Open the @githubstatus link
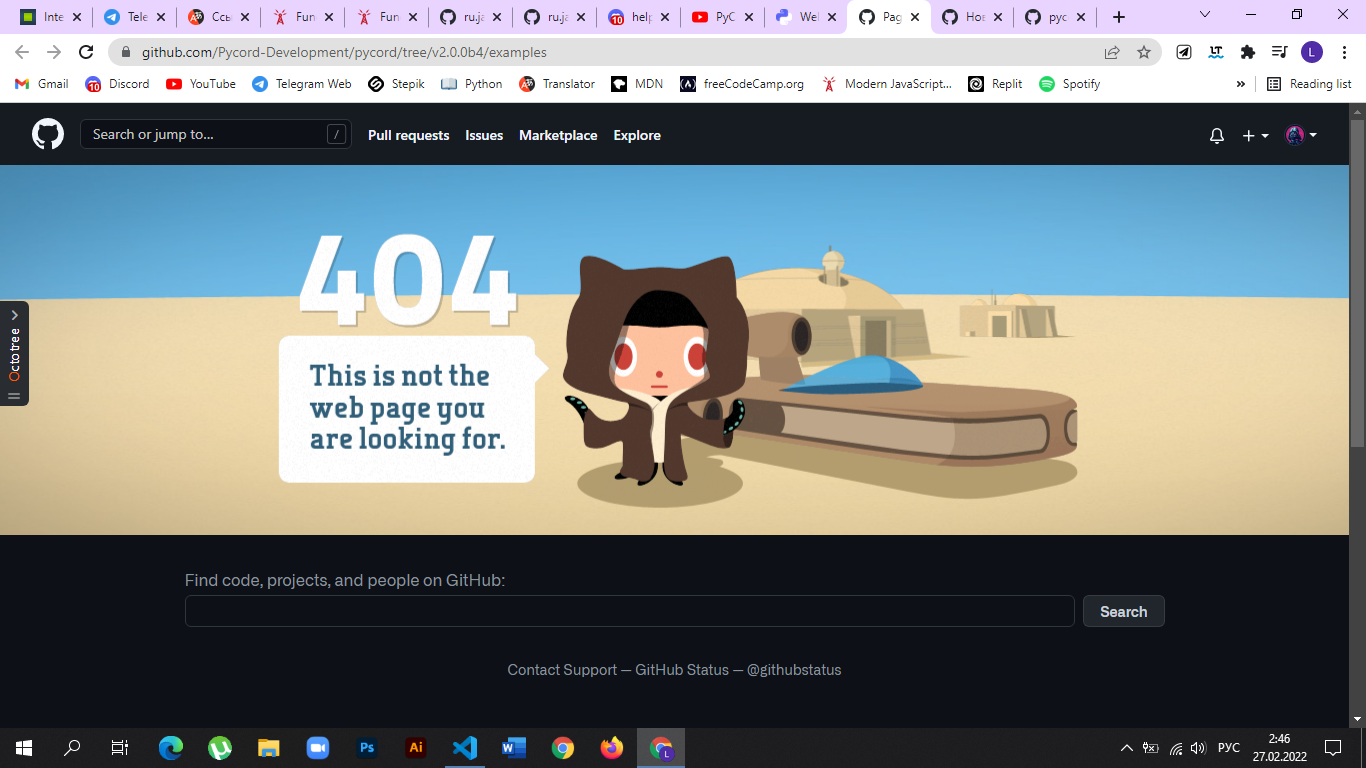Image resolution: width=1366 pixels, height=768 pixels. (794, 670)
